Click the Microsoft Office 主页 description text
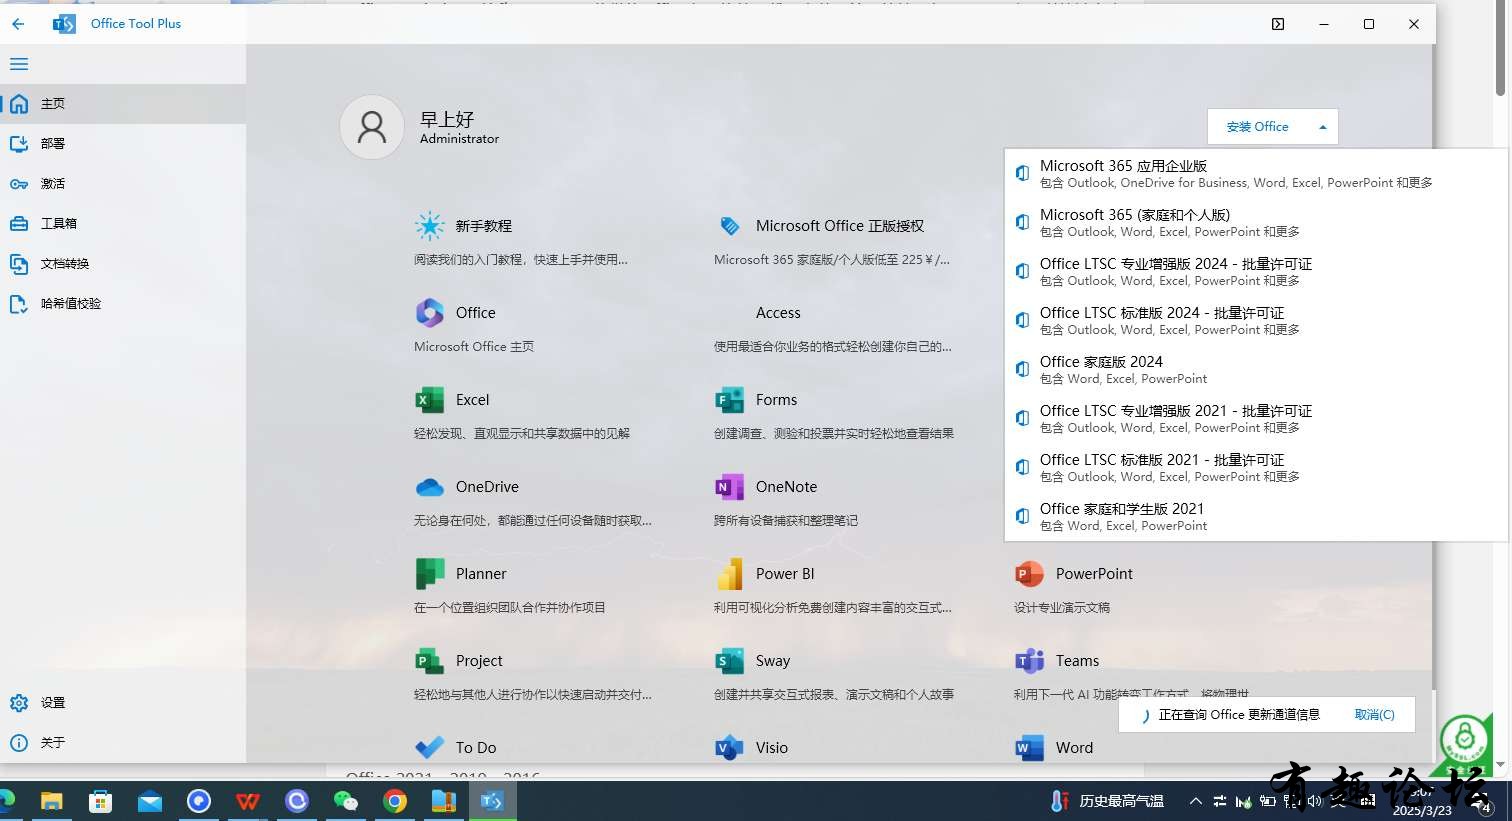The width and height of the screenshot is (1512, 821). (x=474, y=347)
